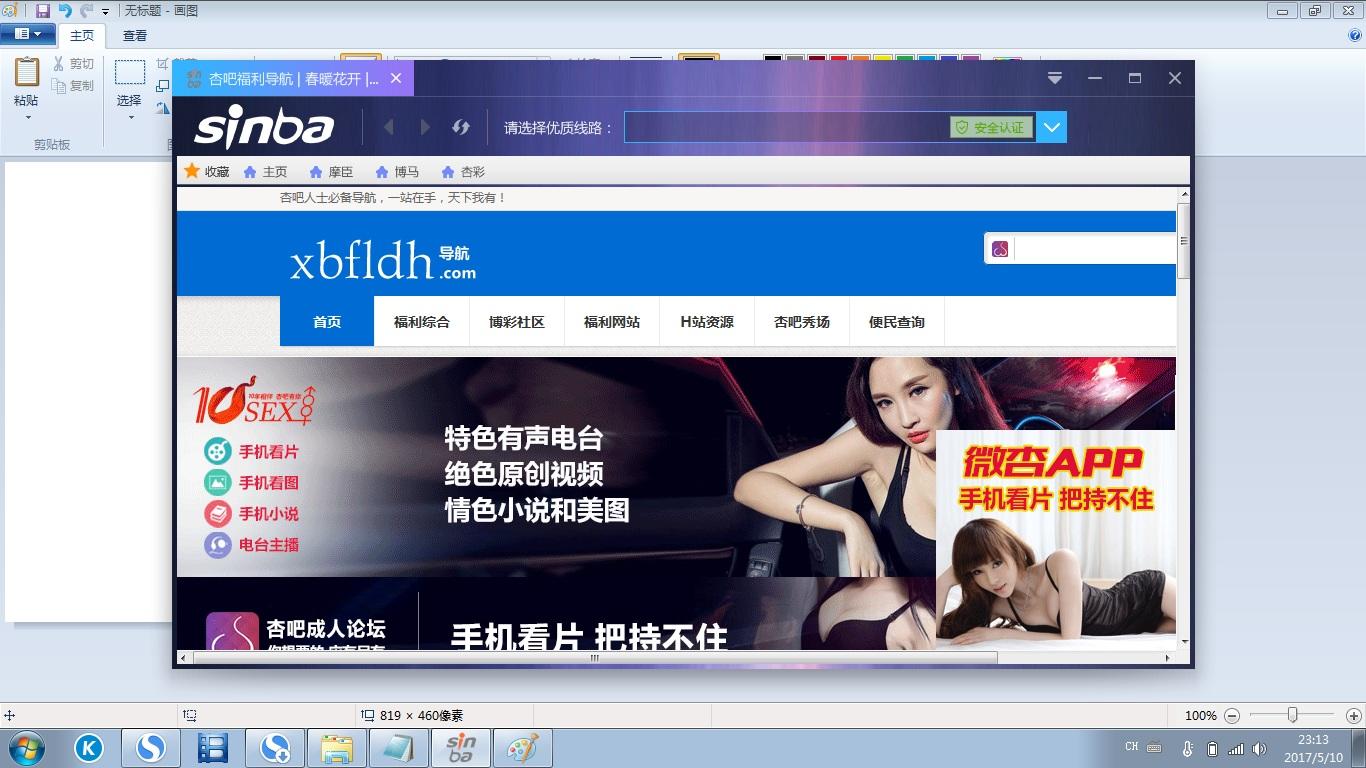The width and height of the screenshot is (1366, 768).
Task: Click the network signal icon in the tray
Action: pyautogui.click(x=1236, y=748)
